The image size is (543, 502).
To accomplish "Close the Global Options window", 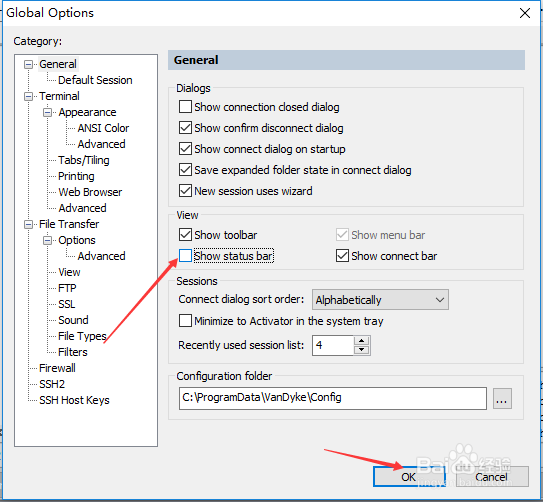I will 525,13.
